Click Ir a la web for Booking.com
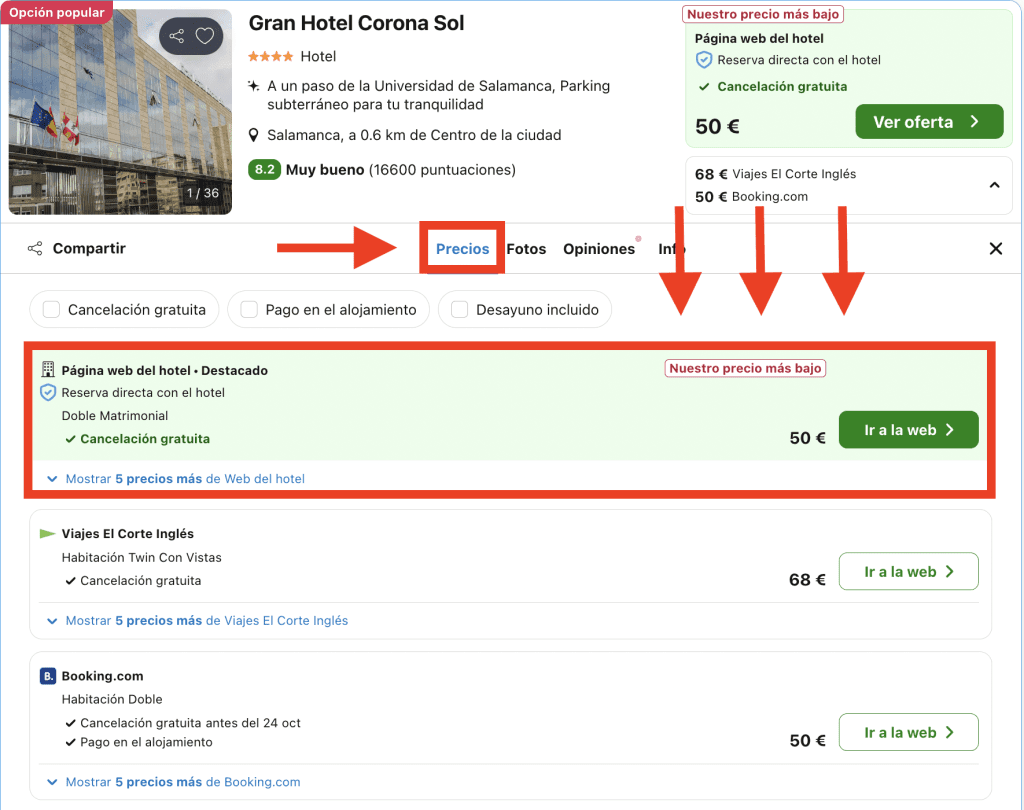1024x810 pixels. [908, 733]
